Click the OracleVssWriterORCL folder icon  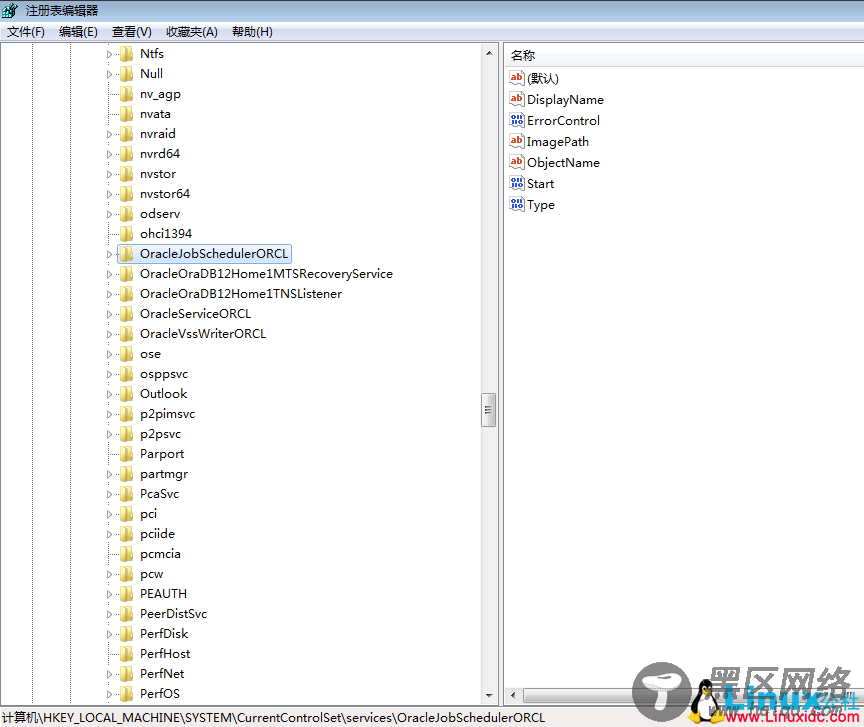pyautogui.click(x=127, y=334)
